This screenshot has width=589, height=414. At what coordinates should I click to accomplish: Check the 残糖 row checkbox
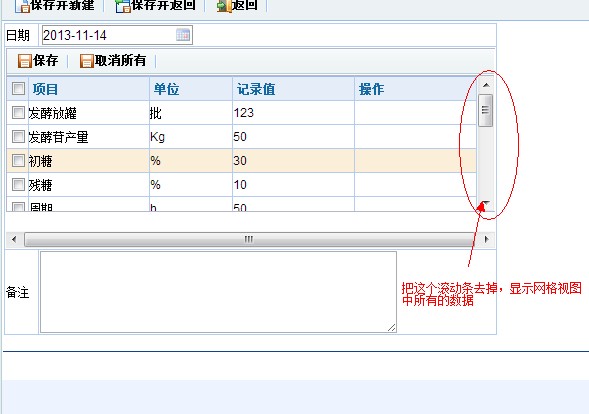[x=18, y=184]
